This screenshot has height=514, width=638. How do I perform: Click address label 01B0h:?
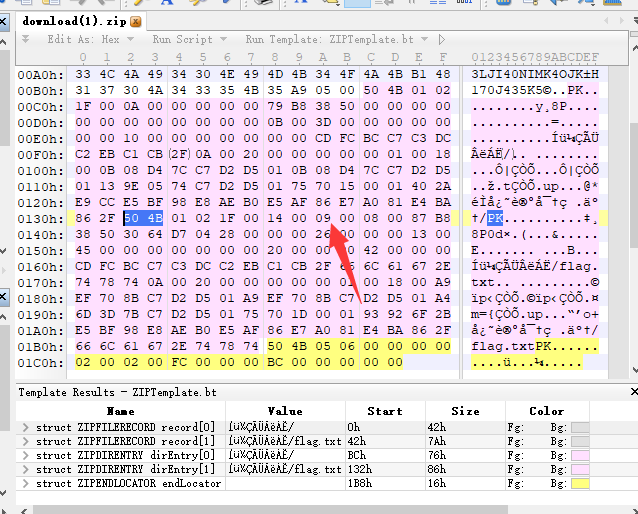41,347
